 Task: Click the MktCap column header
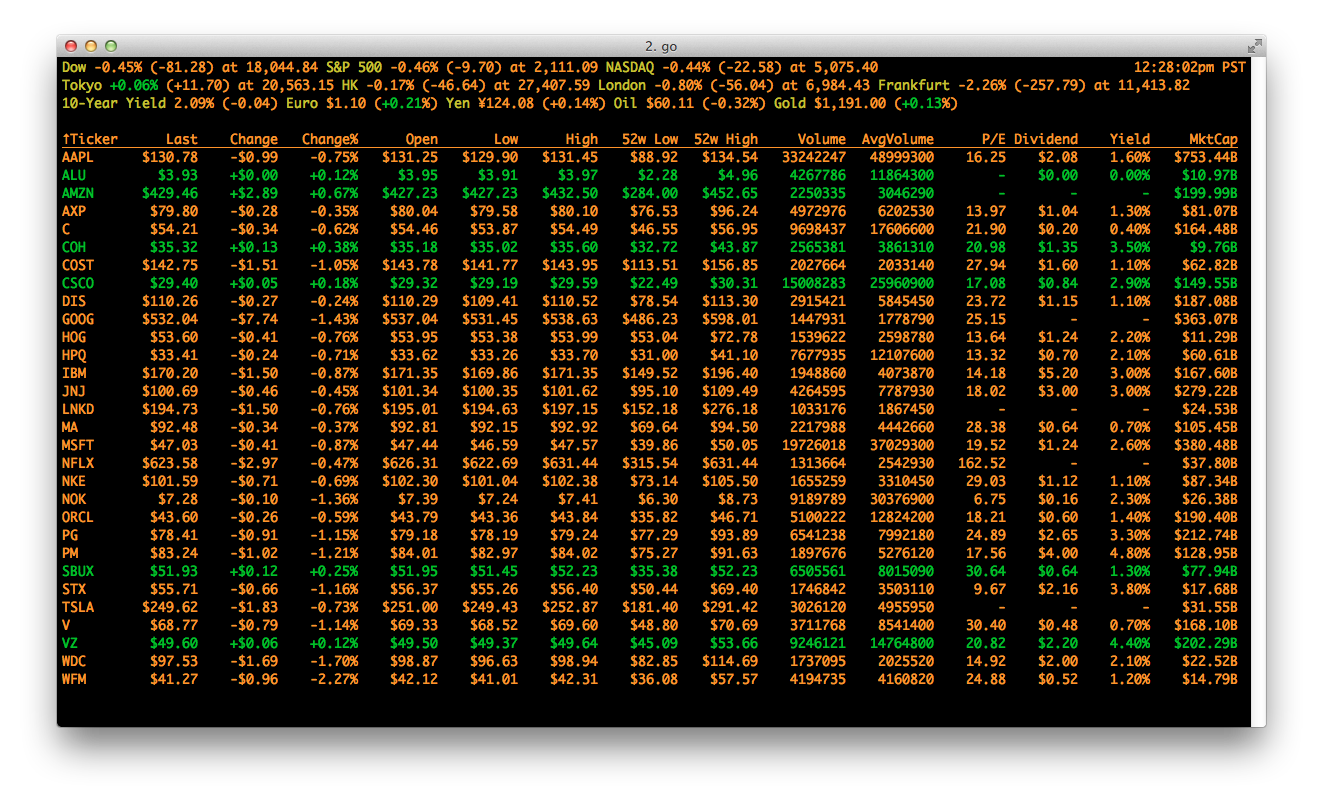click(1214, 139)
